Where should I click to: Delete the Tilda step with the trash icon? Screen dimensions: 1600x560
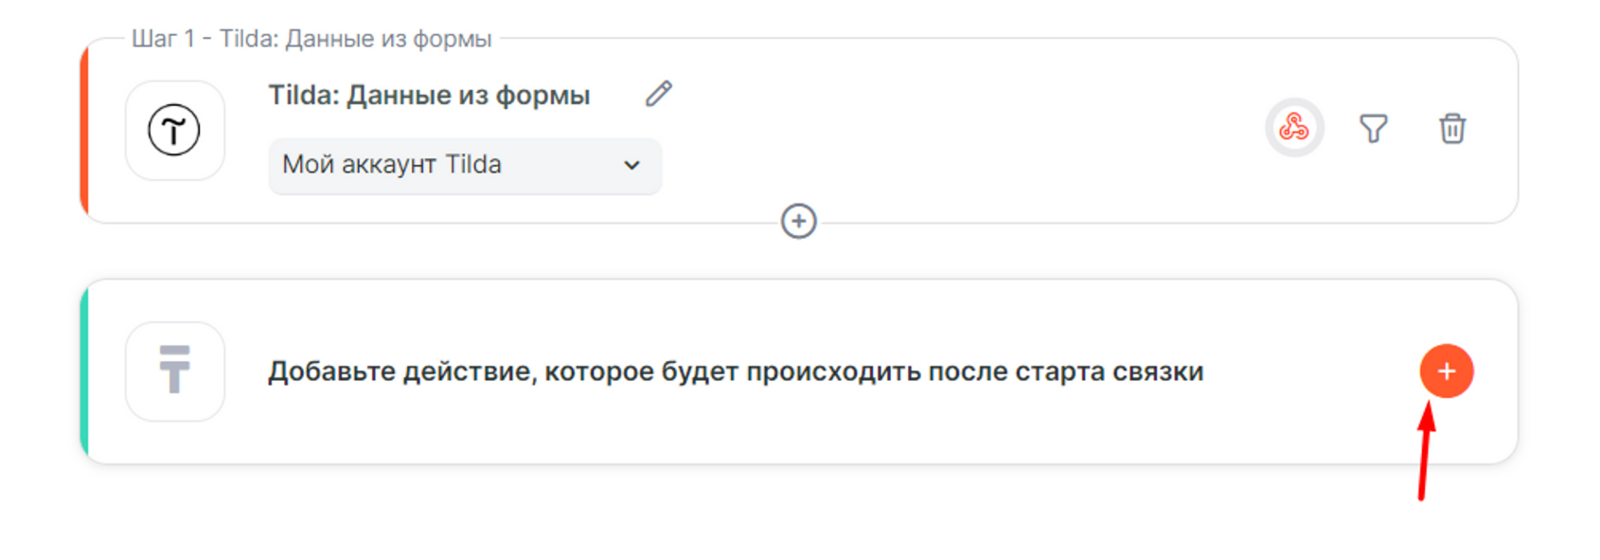tap(1452, 128)
